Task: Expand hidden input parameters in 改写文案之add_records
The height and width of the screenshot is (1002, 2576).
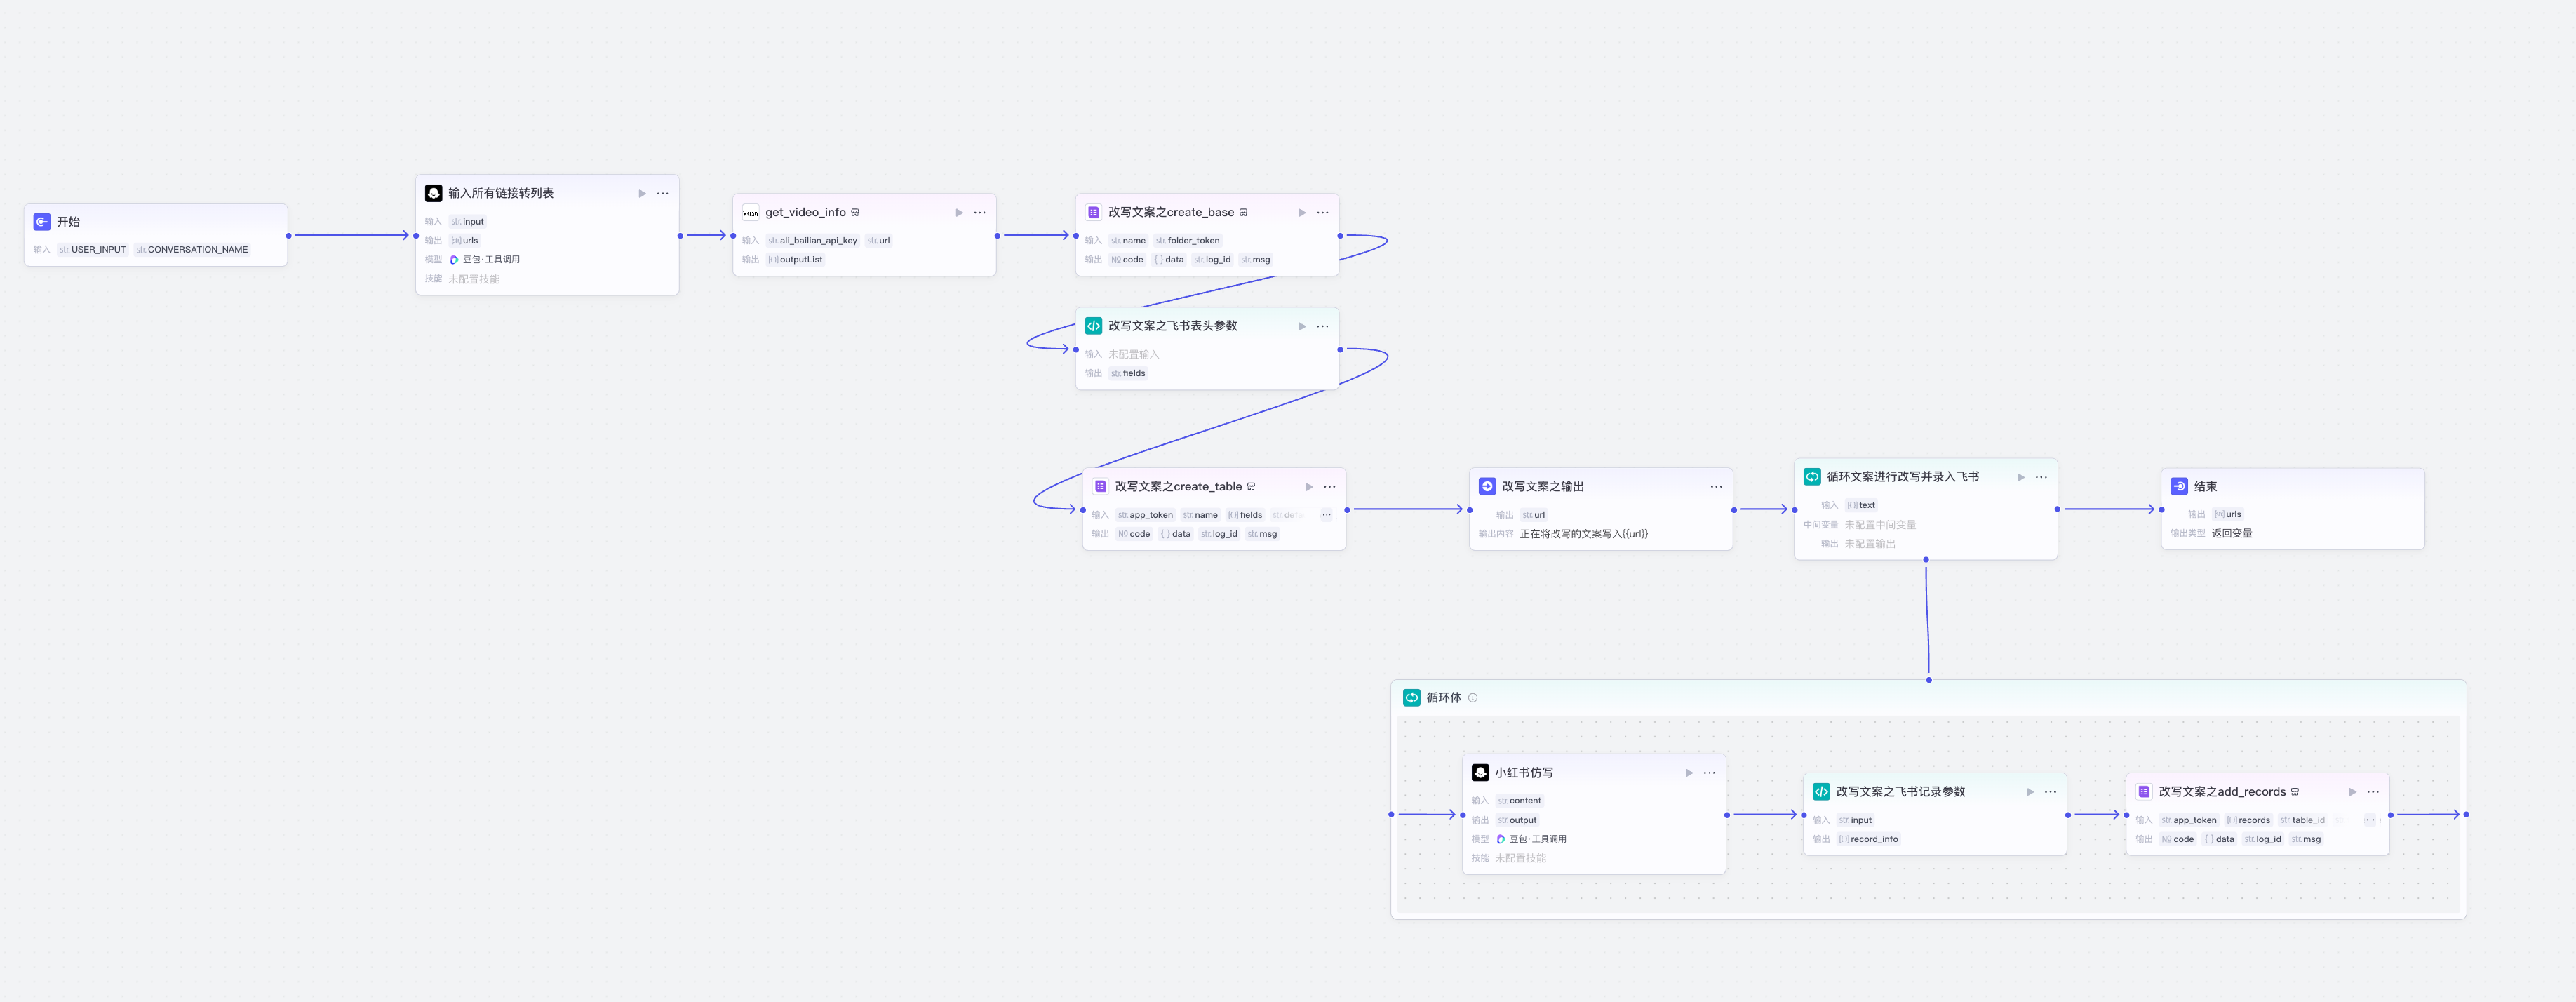Action: point(2369,820)
